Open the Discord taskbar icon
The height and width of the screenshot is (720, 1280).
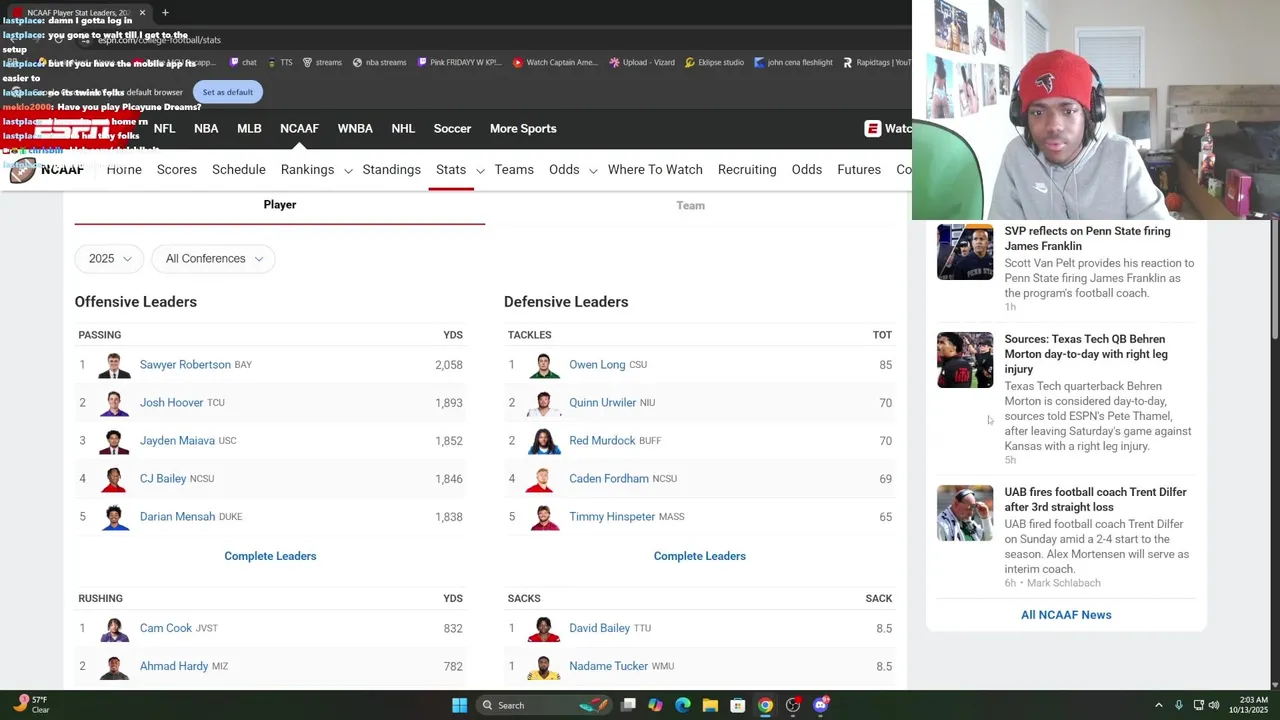tap(821, 705)
